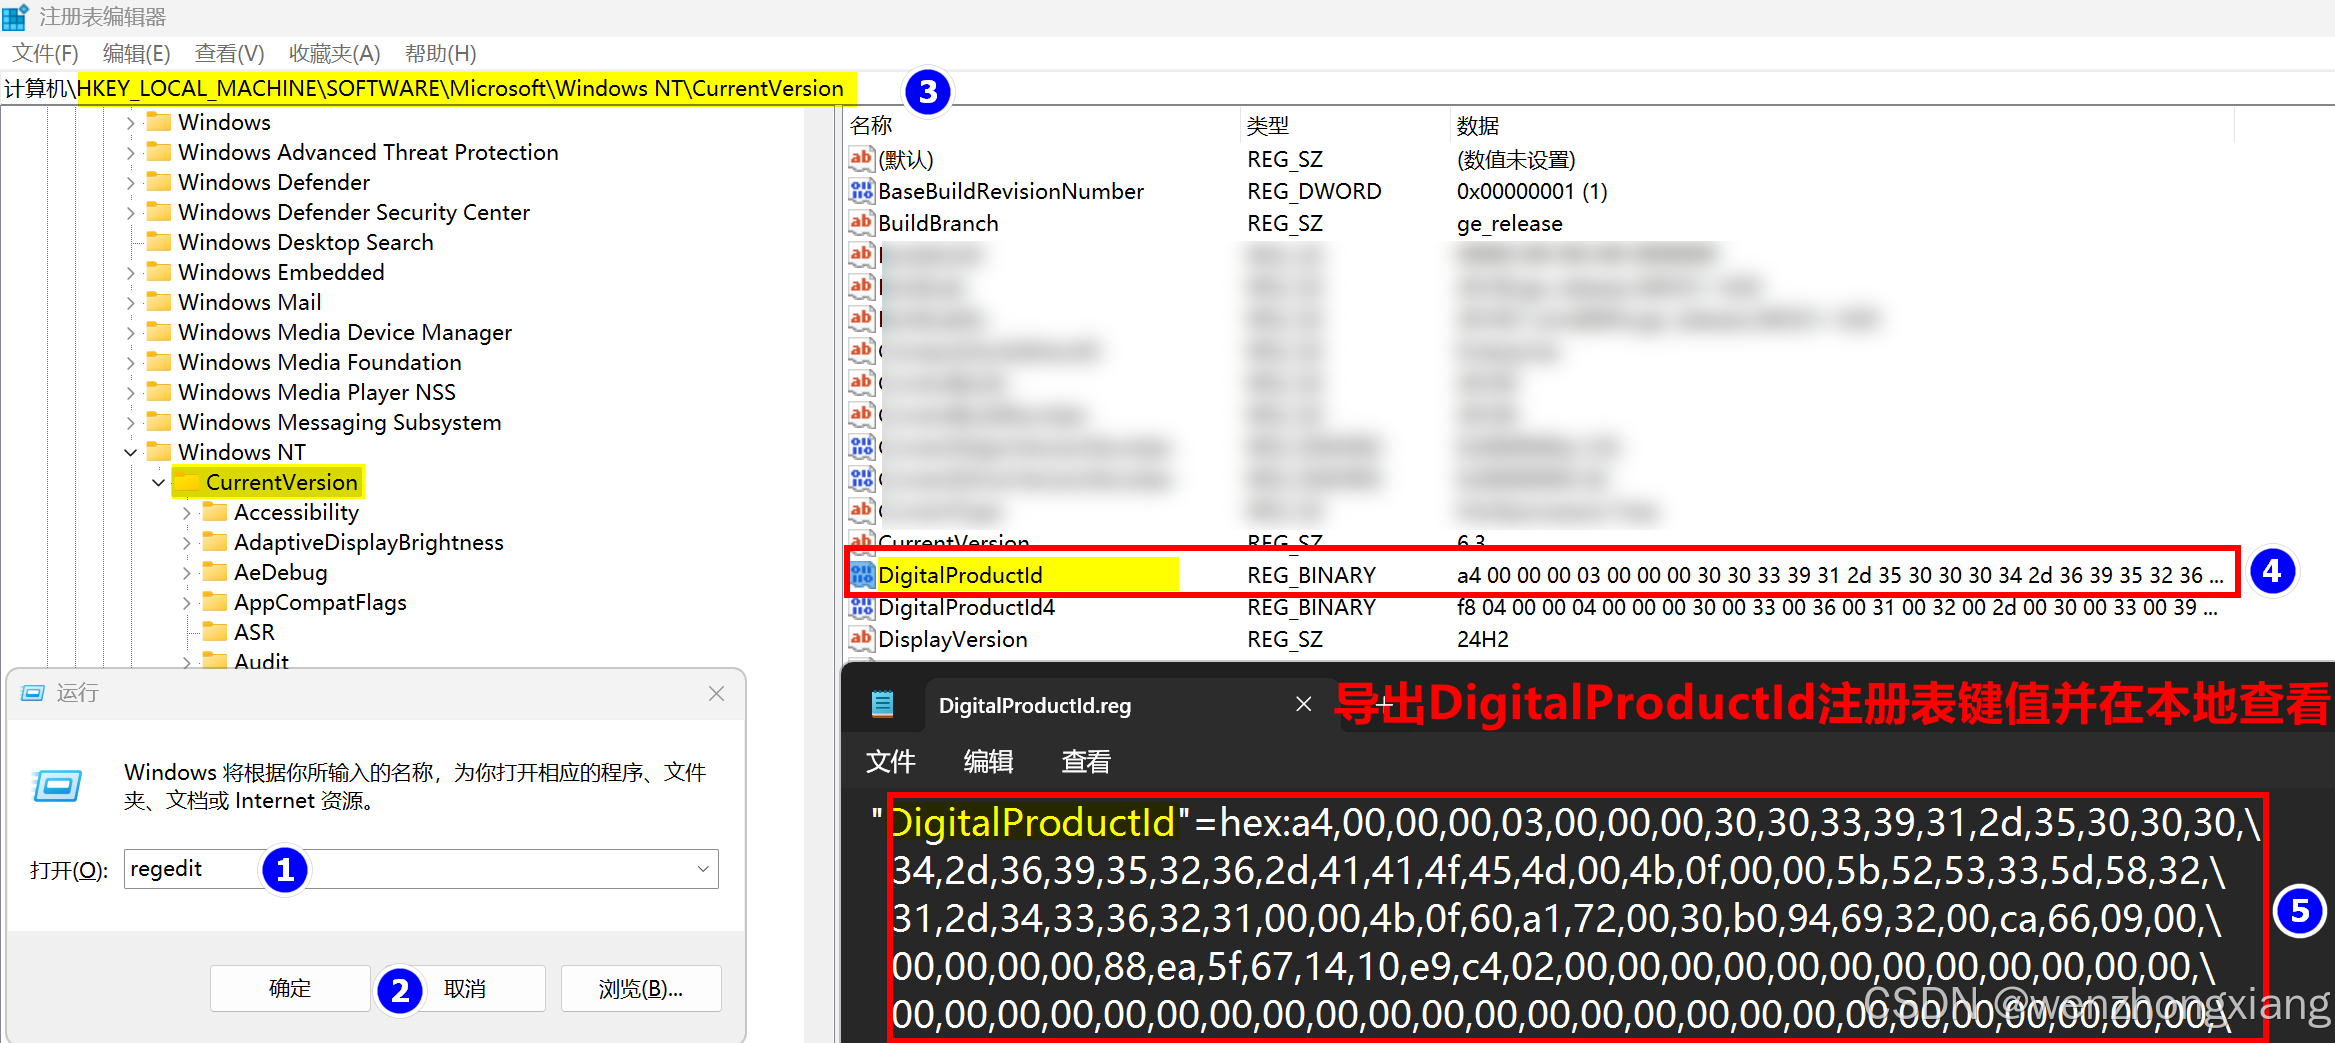The height and width of the screenshot is (1043, 2335).
Task: Open the Run dialog command dropdown arrow
Action: (703, 869)
